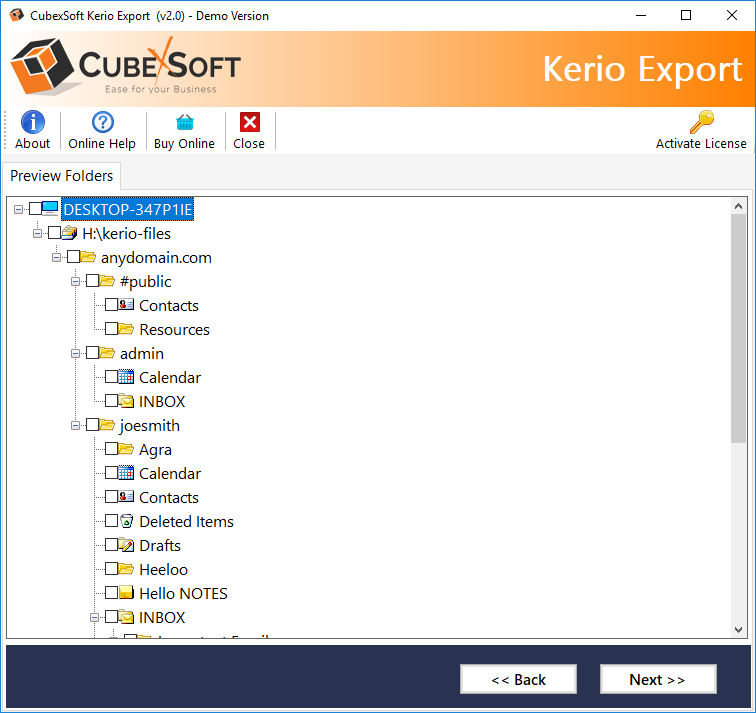Click the anydomain.com folder icon
The image size is (756, 713).
click(x=88, y=256)
